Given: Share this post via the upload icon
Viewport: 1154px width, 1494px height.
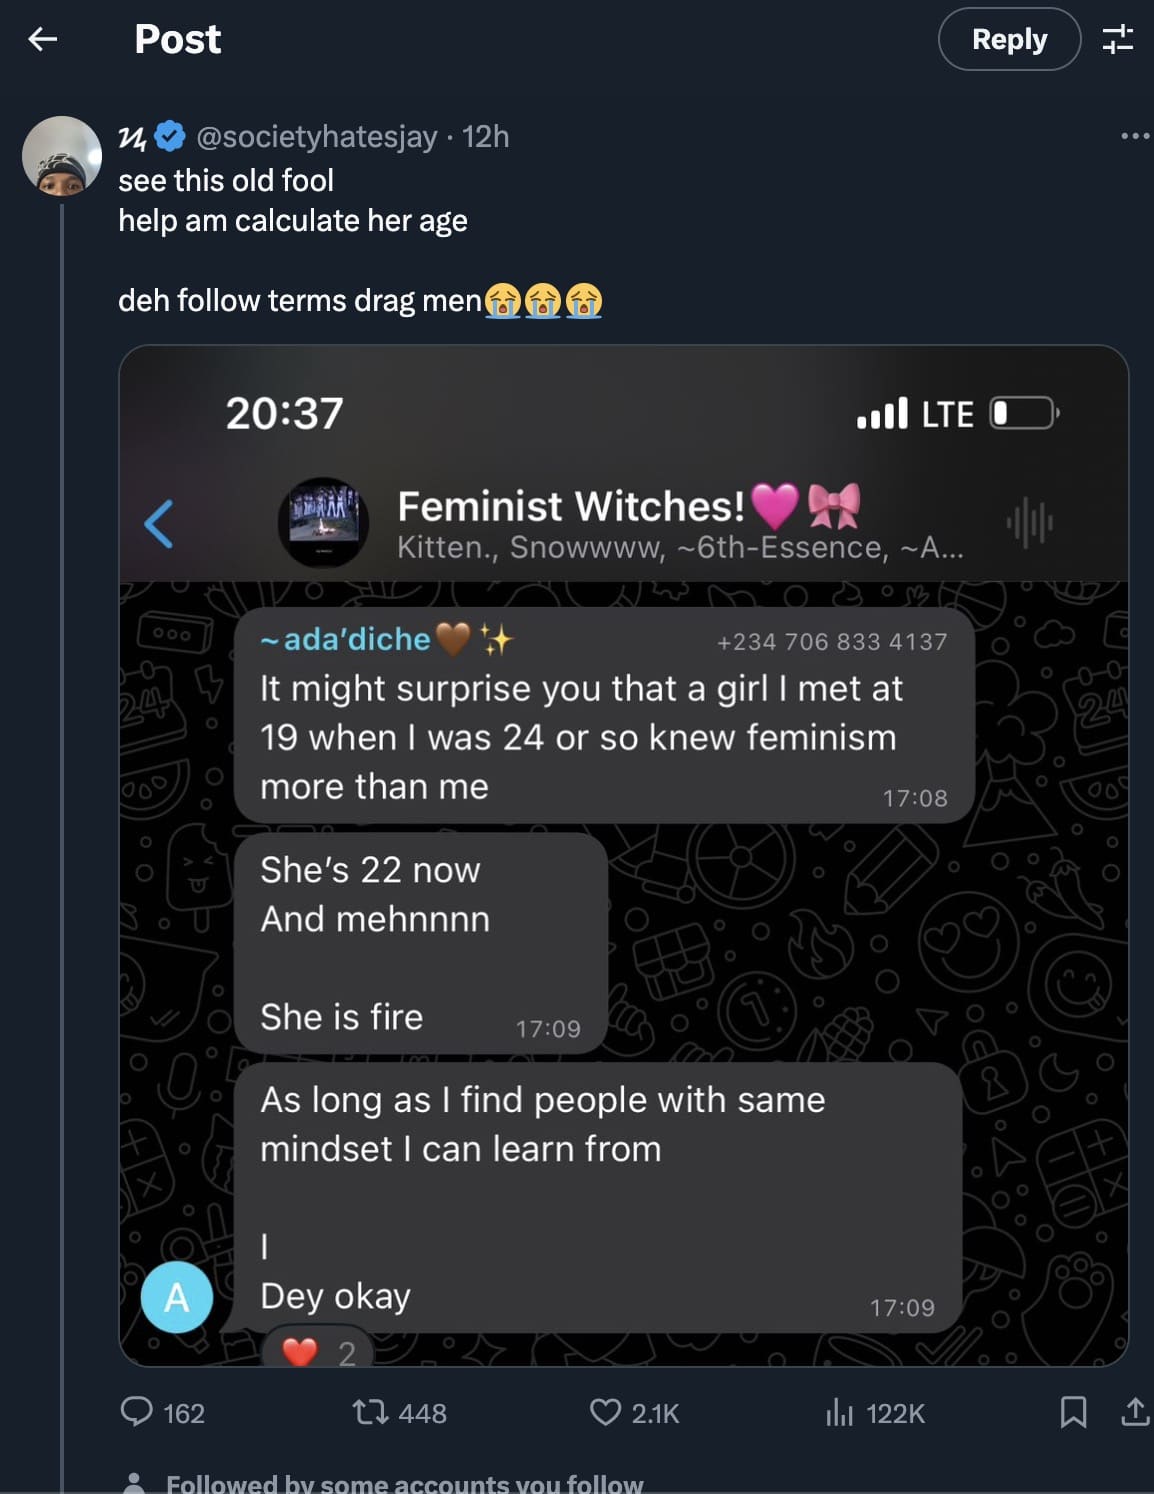Looking at the screenshot, I should (x=1134, y=1412).
